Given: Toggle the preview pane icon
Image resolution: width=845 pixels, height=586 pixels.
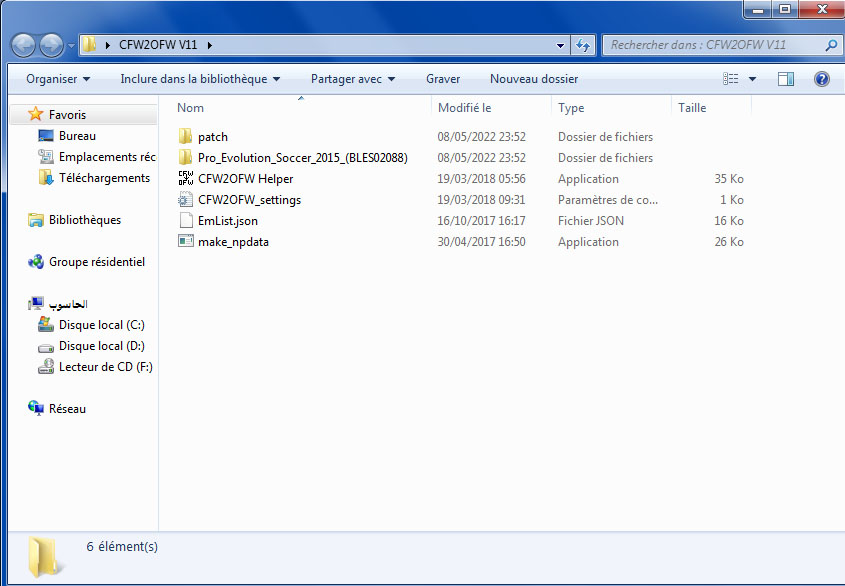Looking at the screenshot, I should pyautogui.click(x=786, y=79).
